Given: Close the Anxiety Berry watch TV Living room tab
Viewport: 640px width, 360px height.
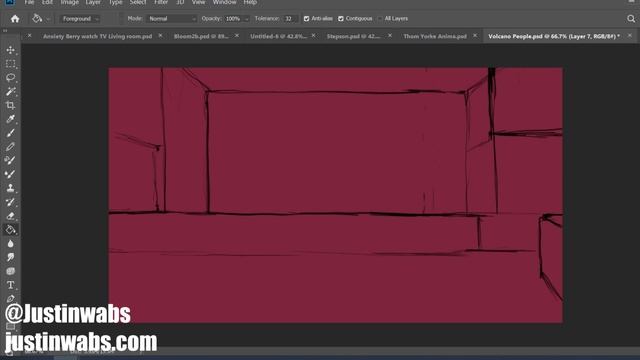Looking at the screenshot, I should 160,36.
